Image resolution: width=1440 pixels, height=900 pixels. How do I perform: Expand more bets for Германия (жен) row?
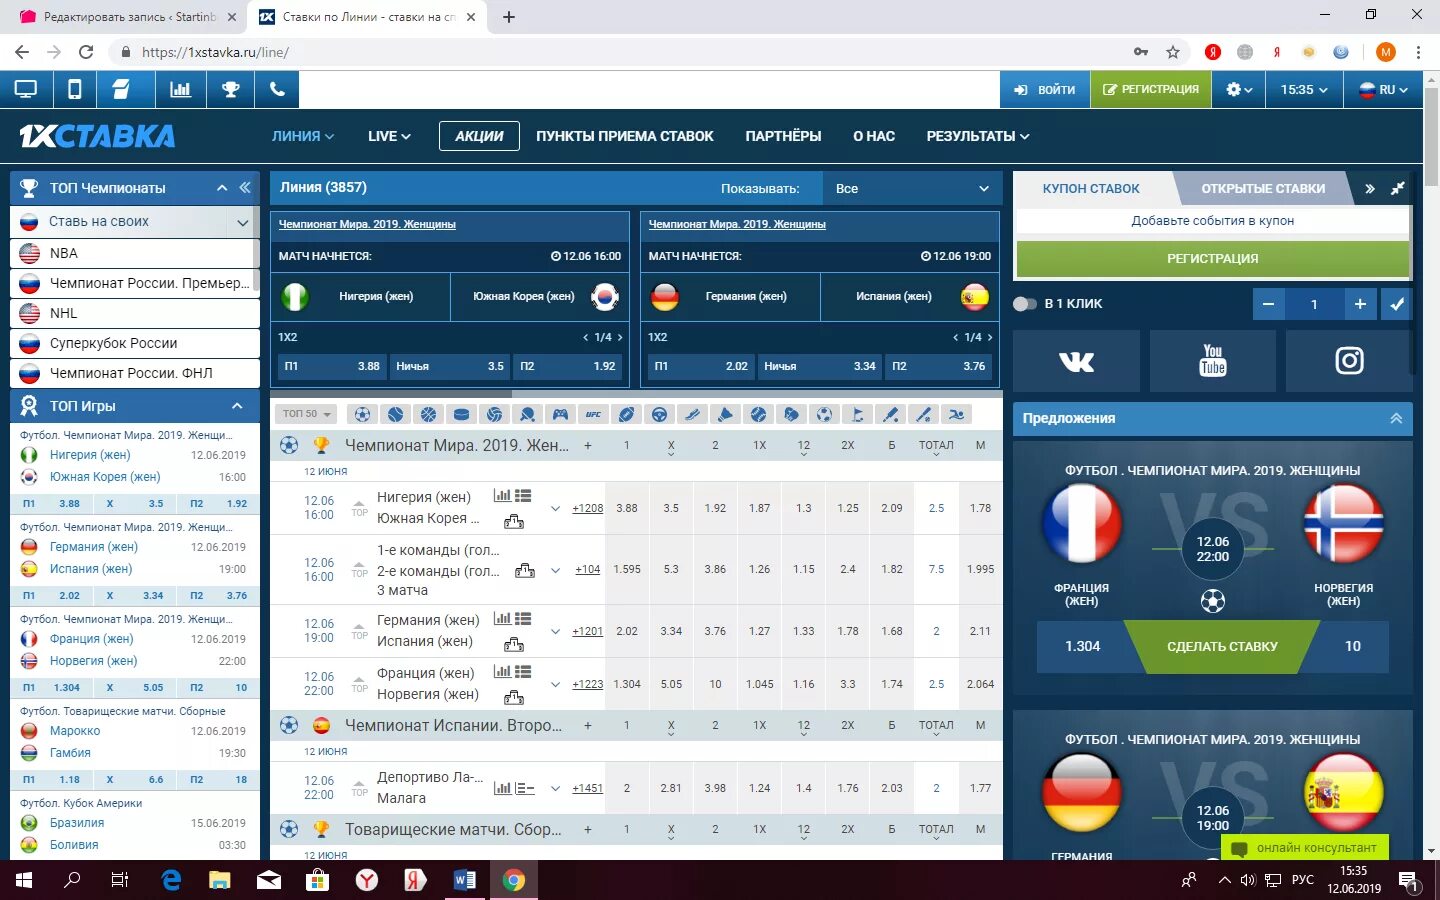pos(555,631)
